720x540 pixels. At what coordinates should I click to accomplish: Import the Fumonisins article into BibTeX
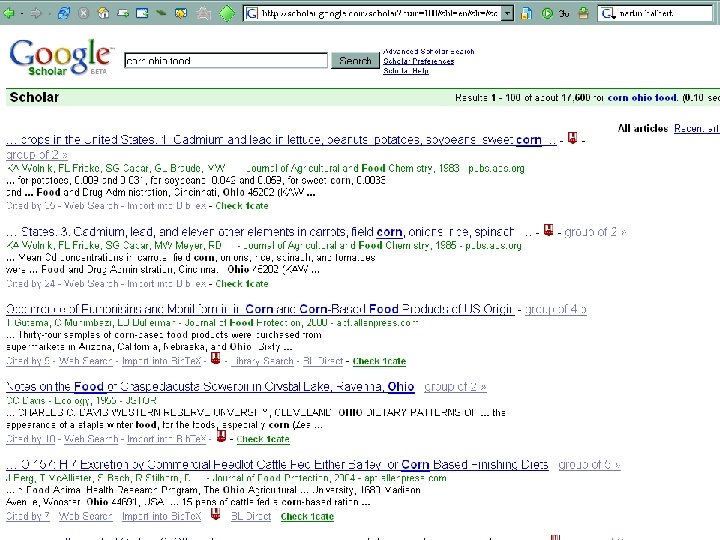coord(162,361)
